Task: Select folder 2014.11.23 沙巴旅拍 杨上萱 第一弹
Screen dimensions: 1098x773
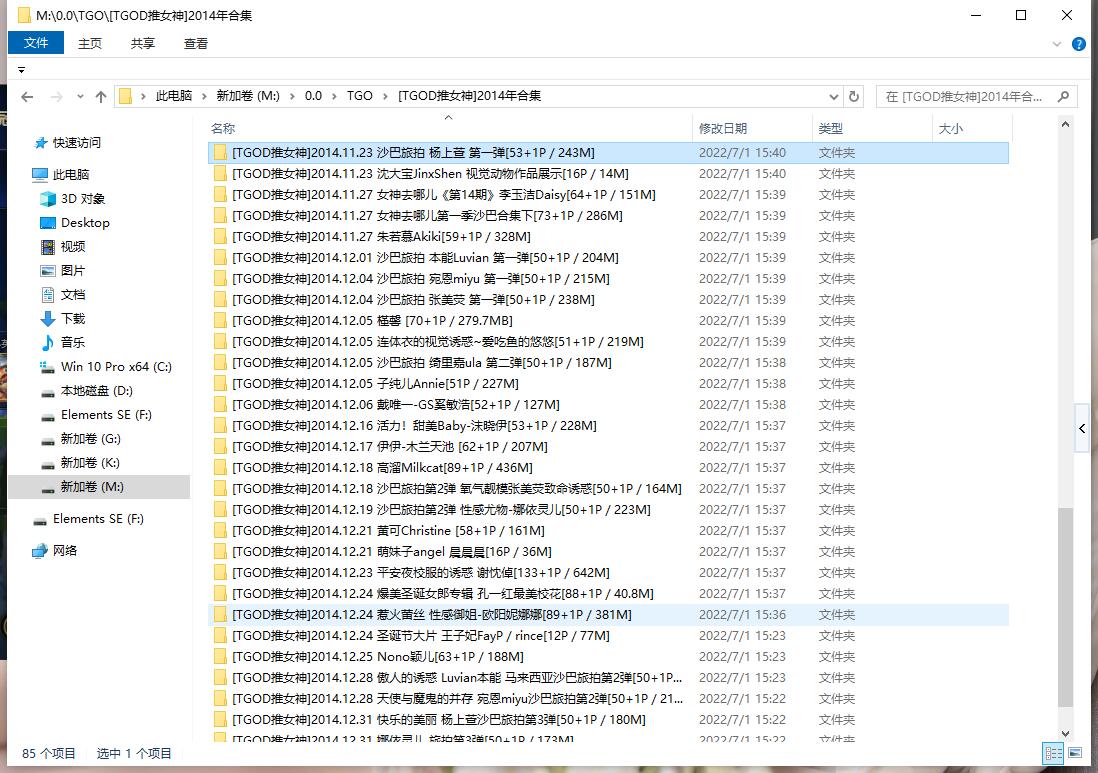Action: (x=608, y=153)
